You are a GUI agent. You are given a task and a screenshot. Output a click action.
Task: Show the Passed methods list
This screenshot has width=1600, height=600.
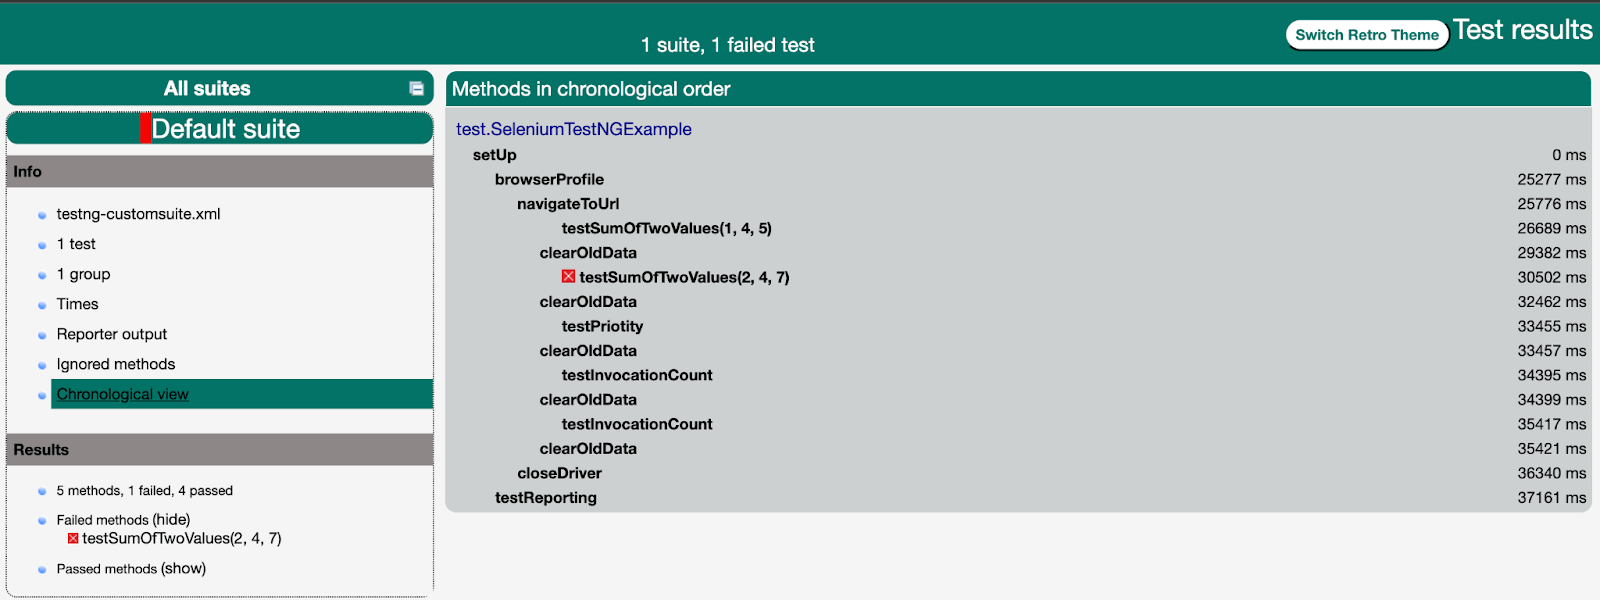pyautogui.click(x=183, y=568)
